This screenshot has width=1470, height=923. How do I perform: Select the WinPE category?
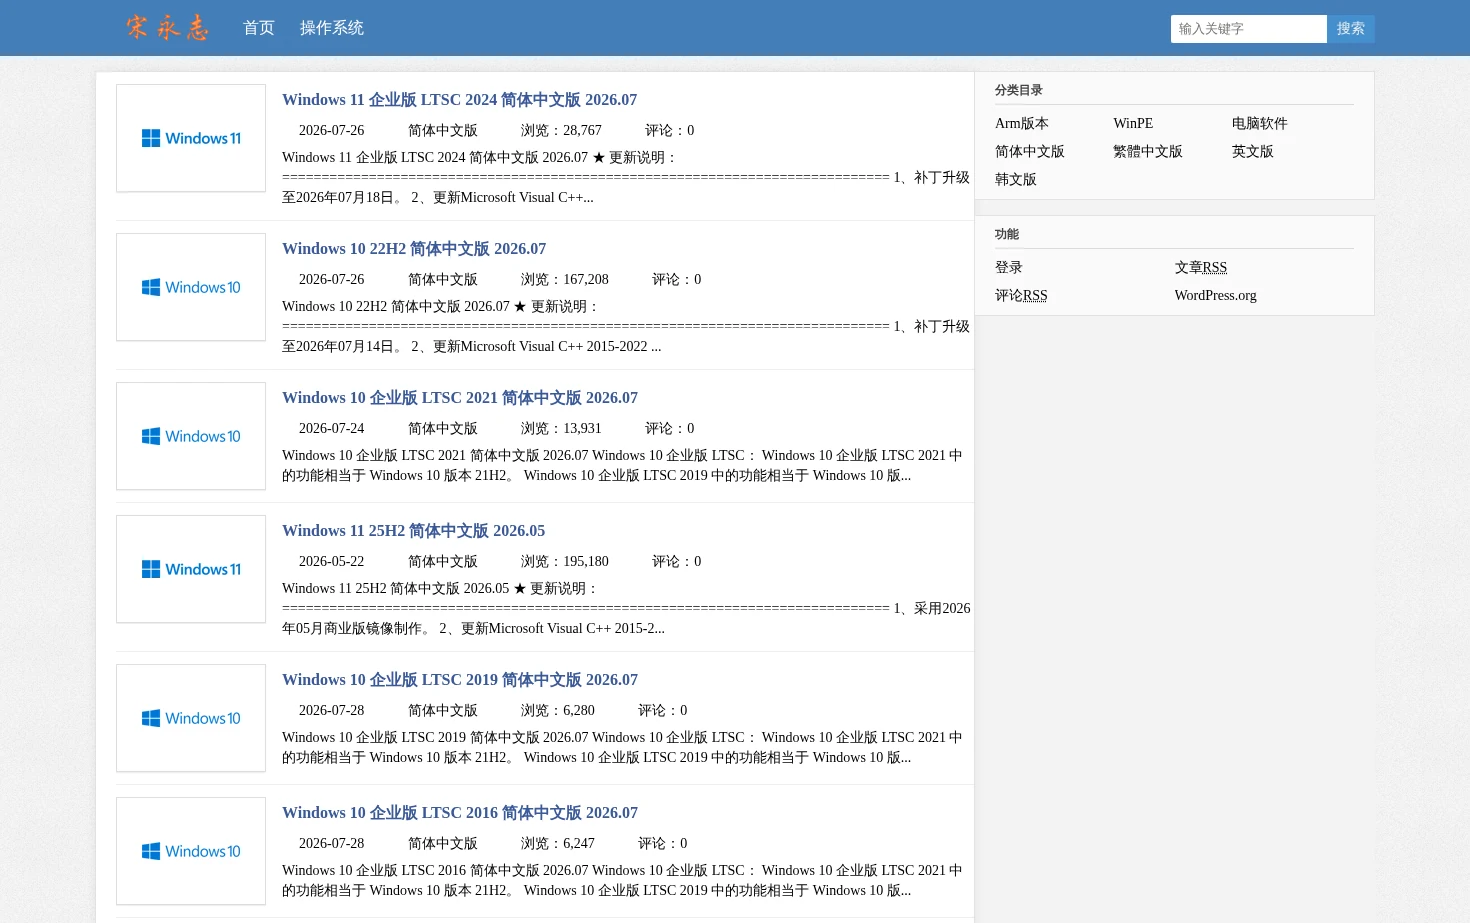(x=1133, y=124)
